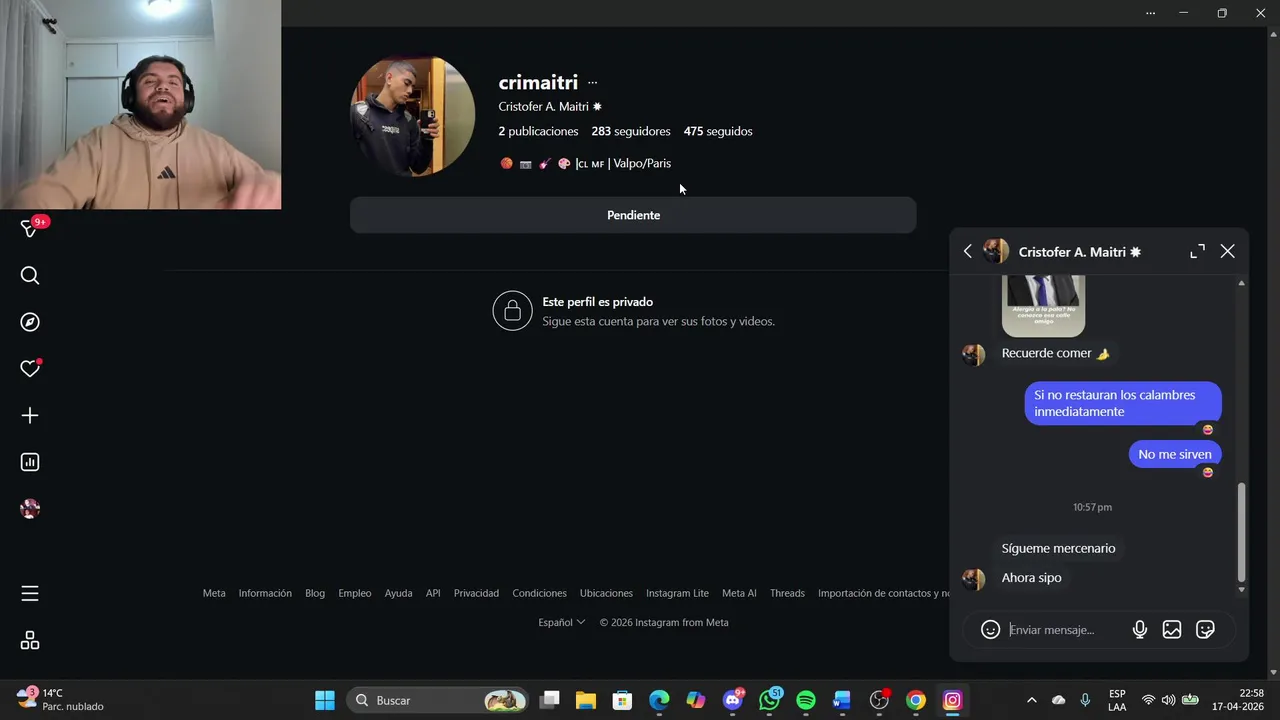Viewport: 1280px width, 720px height.
Task: Open weather widget showing 14°C
Action: 62,699
